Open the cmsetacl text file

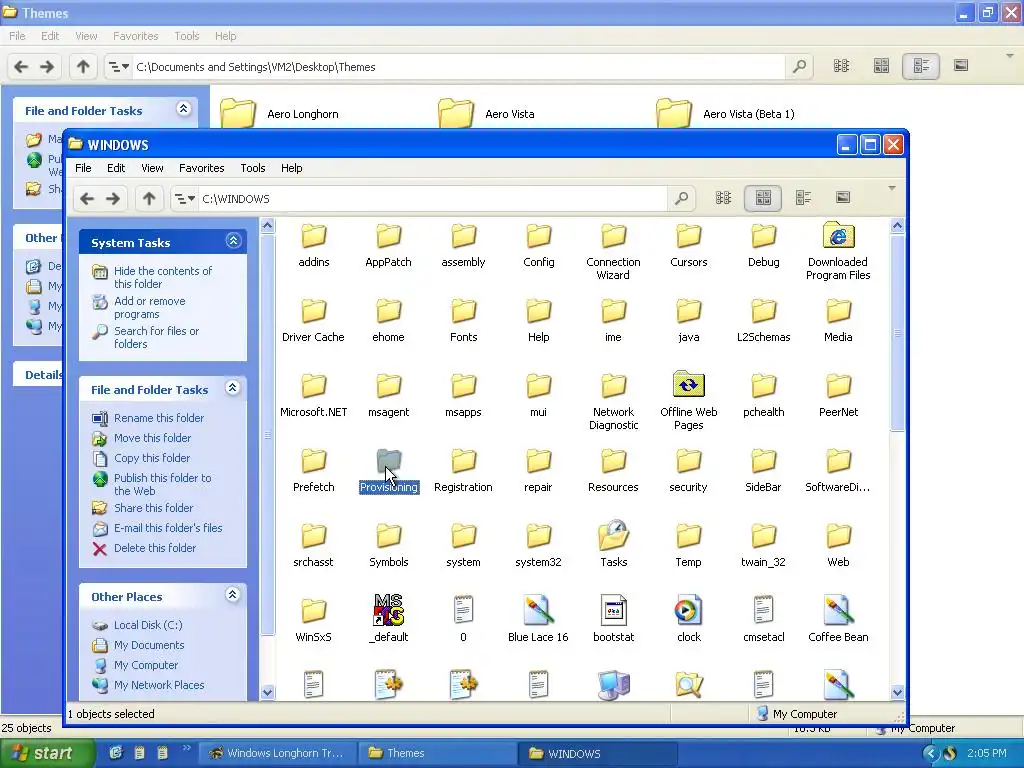[763, 618]
